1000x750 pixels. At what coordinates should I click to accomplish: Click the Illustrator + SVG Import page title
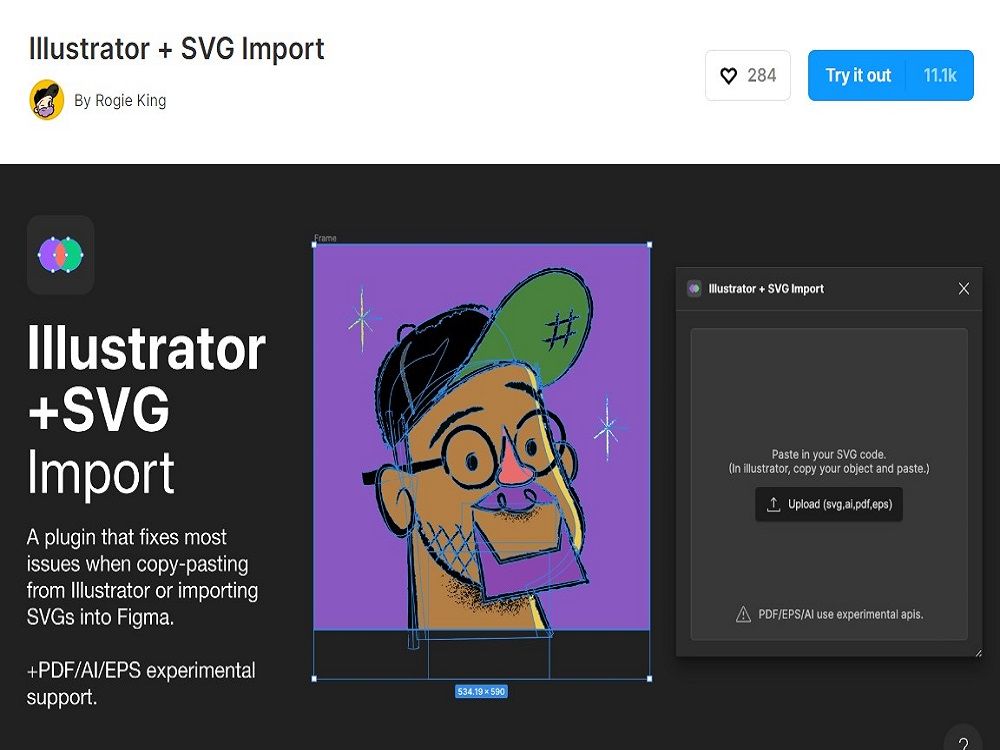(177, 48)
